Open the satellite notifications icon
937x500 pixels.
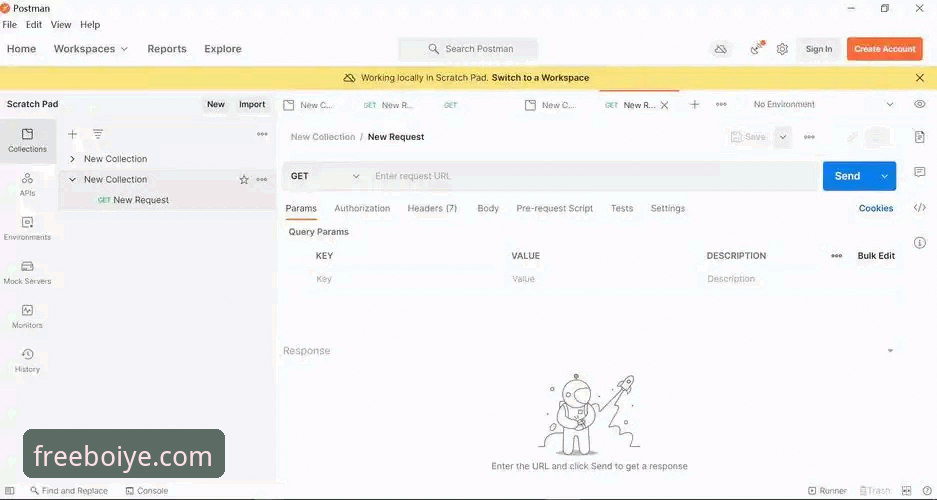coord(757,48)
